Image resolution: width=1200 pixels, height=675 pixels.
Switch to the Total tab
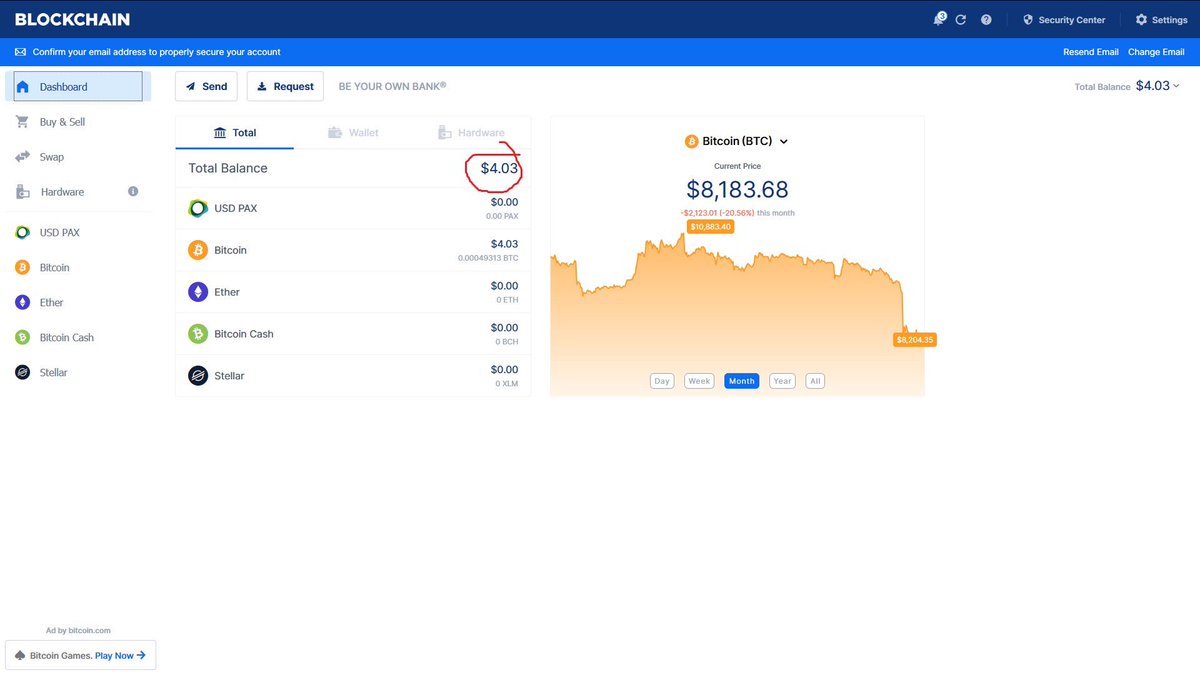[x=235, y=133]
